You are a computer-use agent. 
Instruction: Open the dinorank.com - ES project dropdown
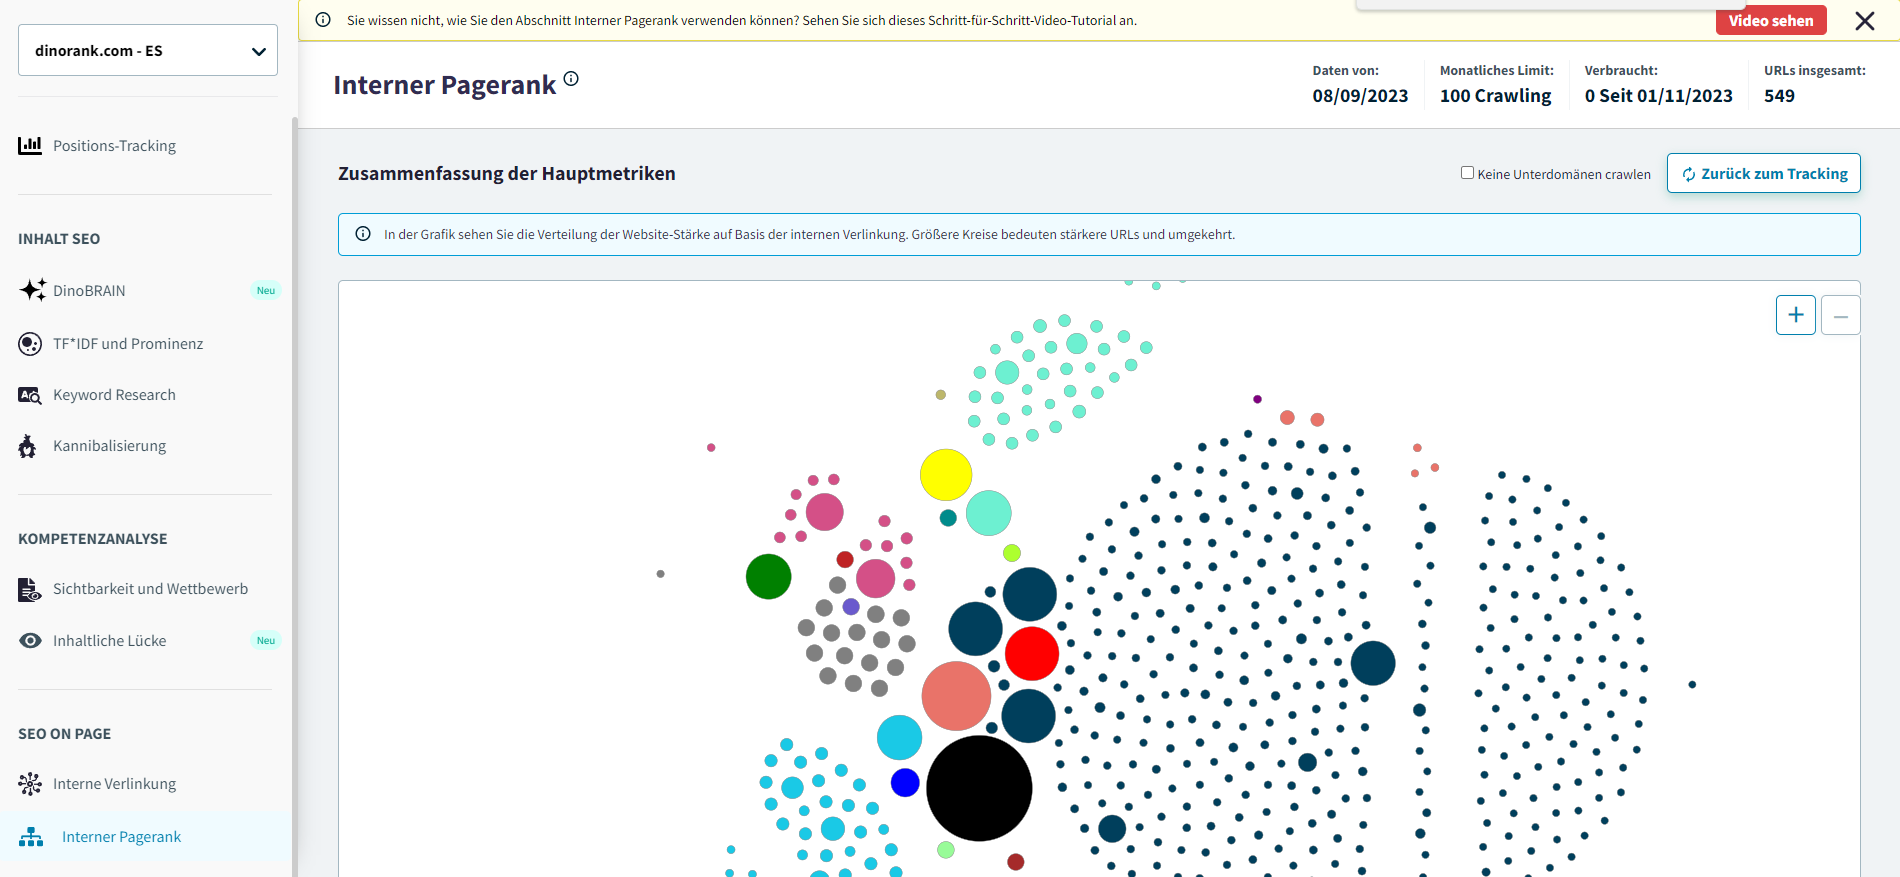[x=148, y=50]
